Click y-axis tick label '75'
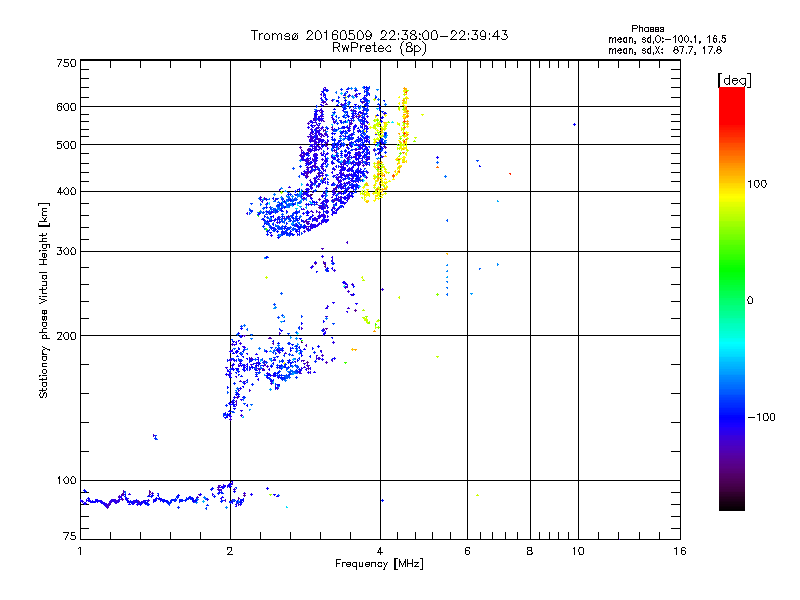 (x=70, y=536)
